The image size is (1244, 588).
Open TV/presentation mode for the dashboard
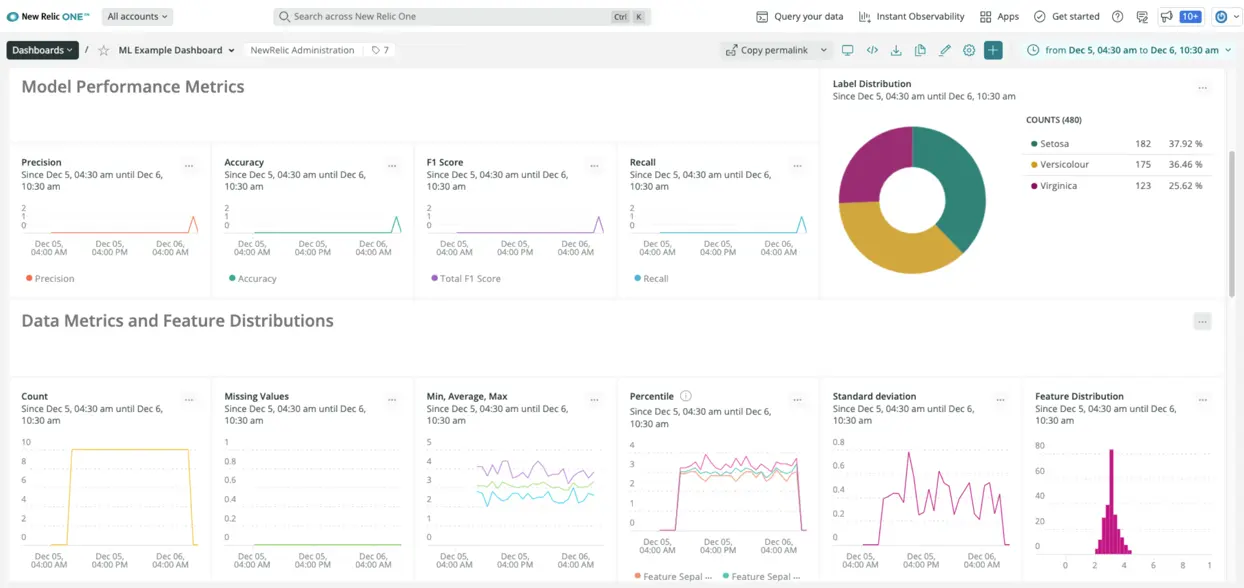(848, 49)
